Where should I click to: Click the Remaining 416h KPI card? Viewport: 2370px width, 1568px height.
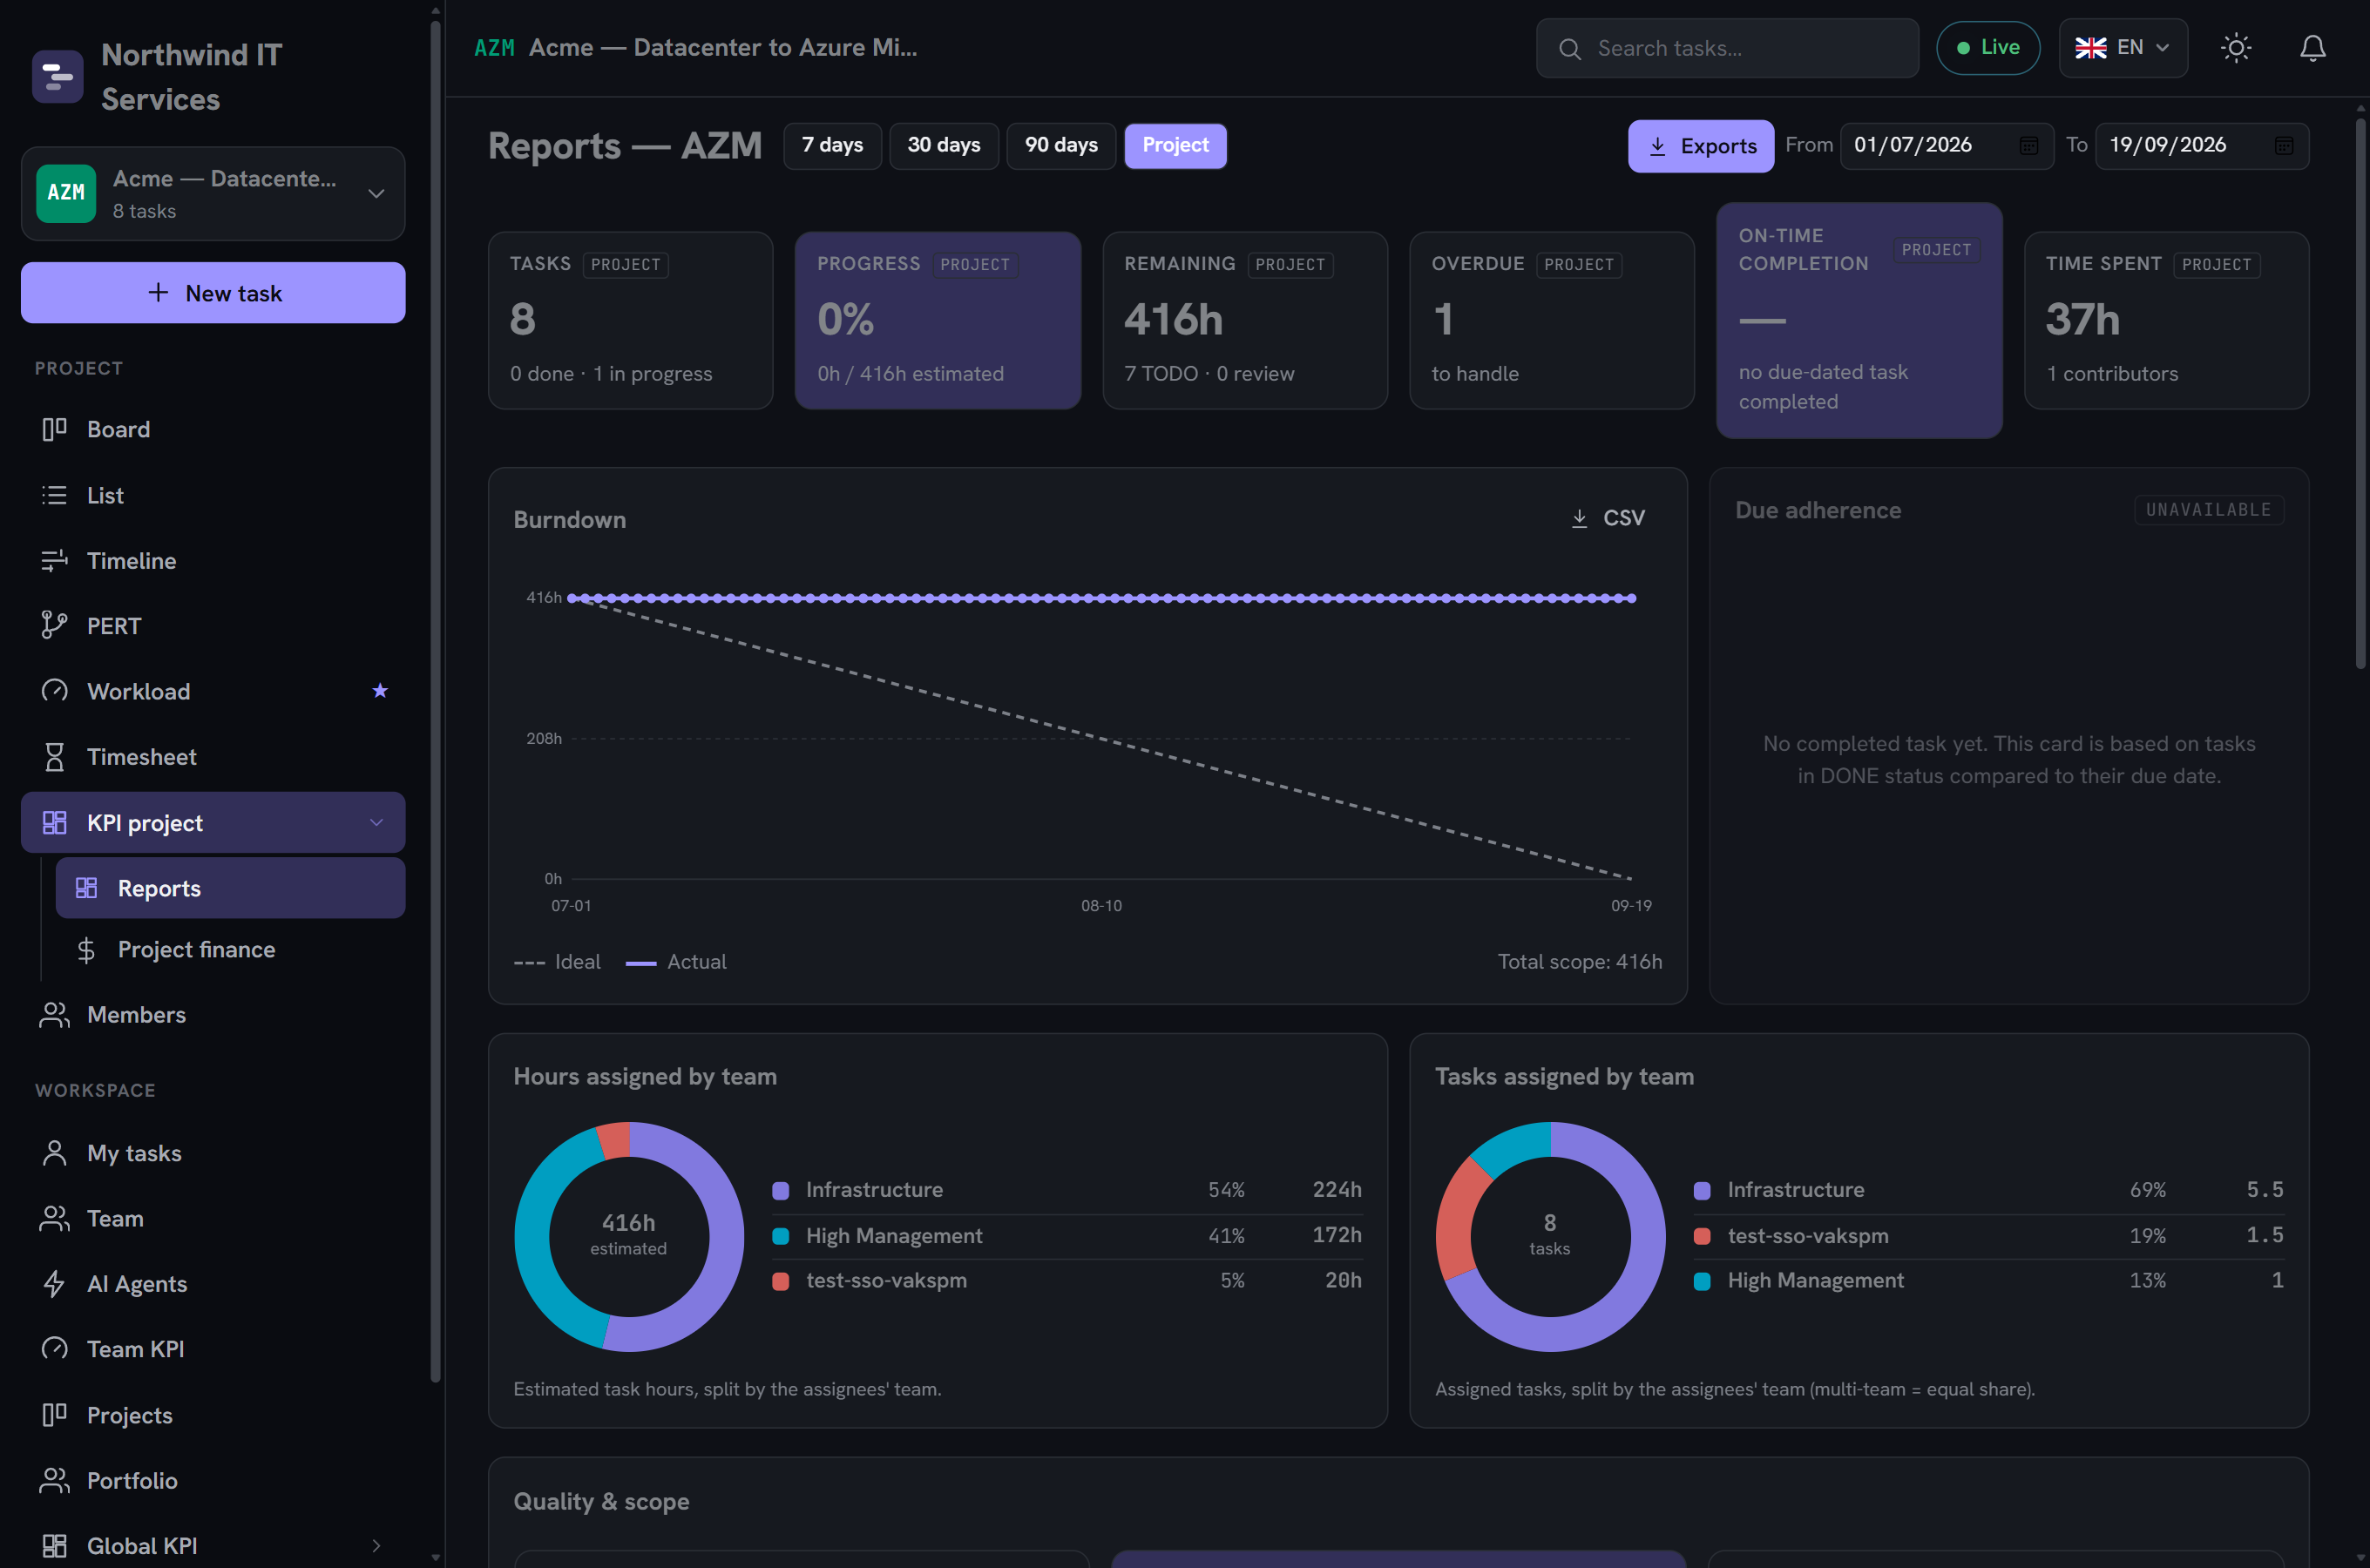1245,321
